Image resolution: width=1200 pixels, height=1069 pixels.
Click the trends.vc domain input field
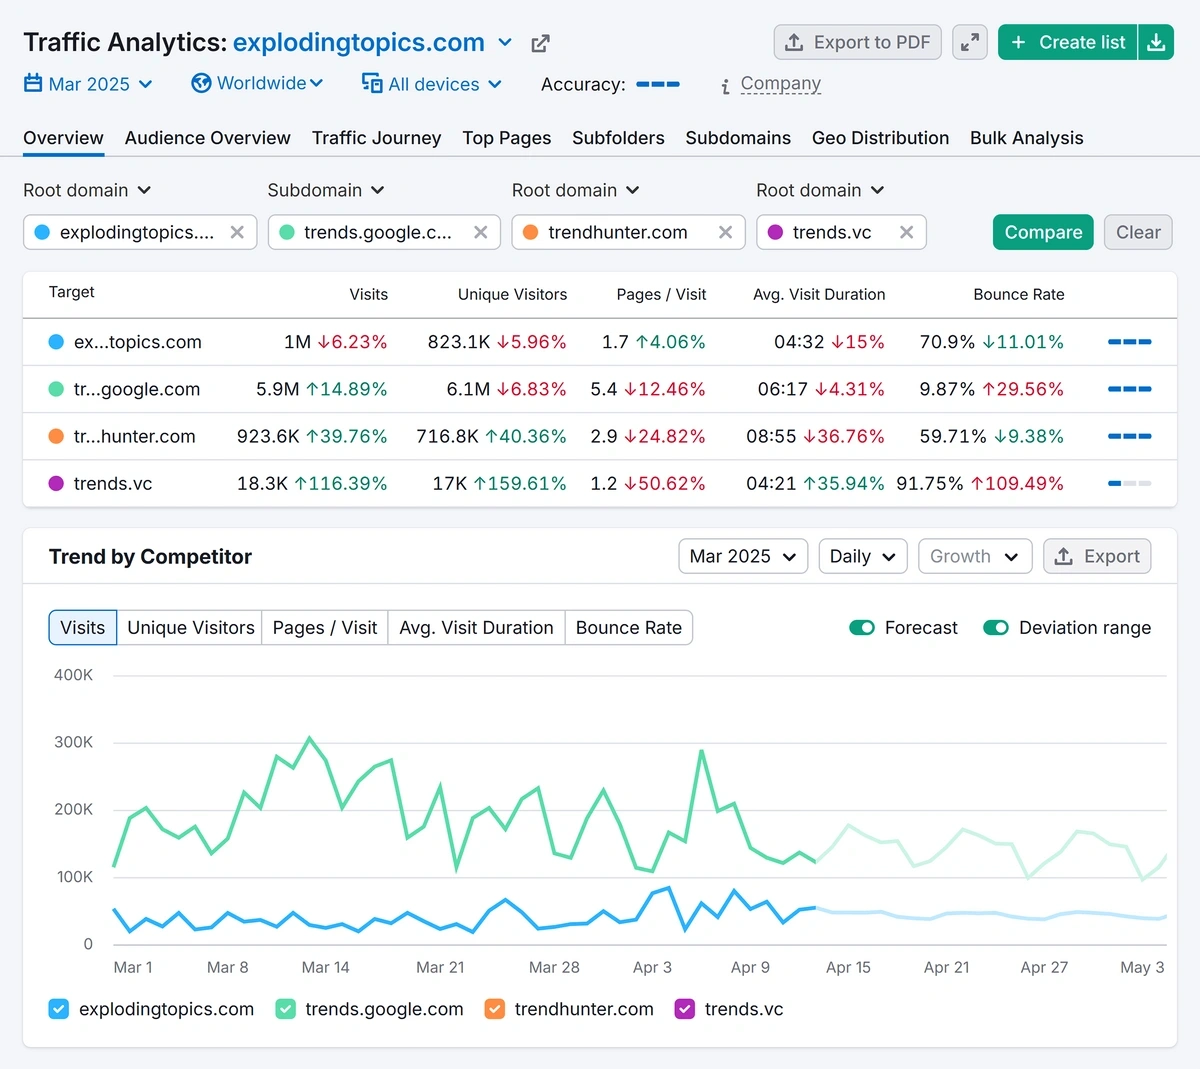[x=841, y=232]
